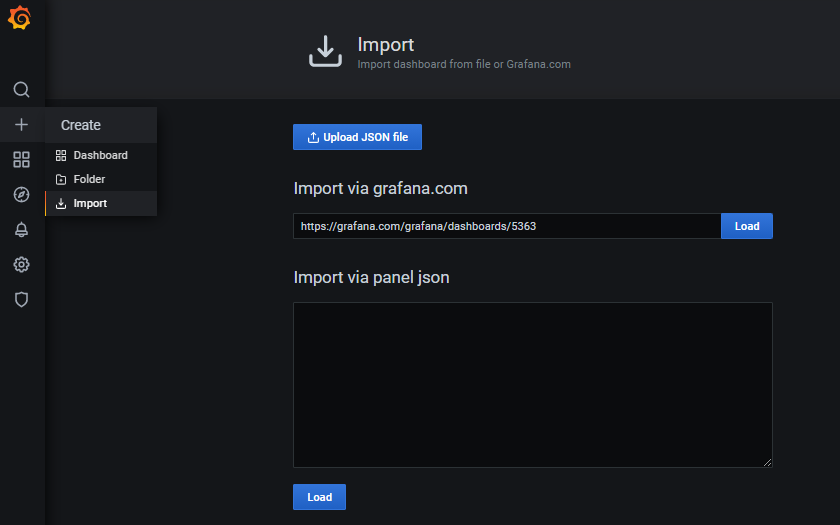This screenshot has height=525, width=840.
Task: Click the resize handle of the json textarea
Action: (767, 462)
